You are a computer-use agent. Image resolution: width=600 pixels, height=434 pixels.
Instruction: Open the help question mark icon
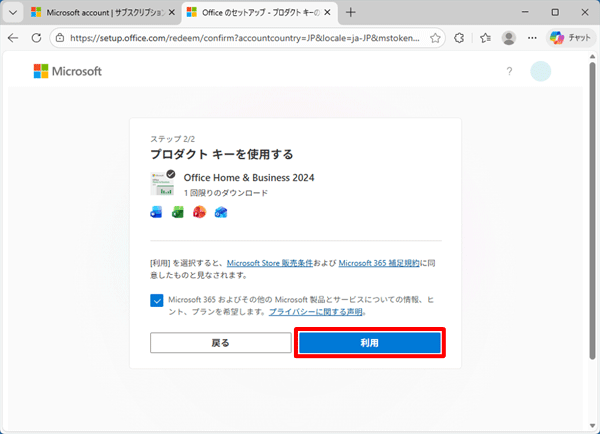pos(509,72)
